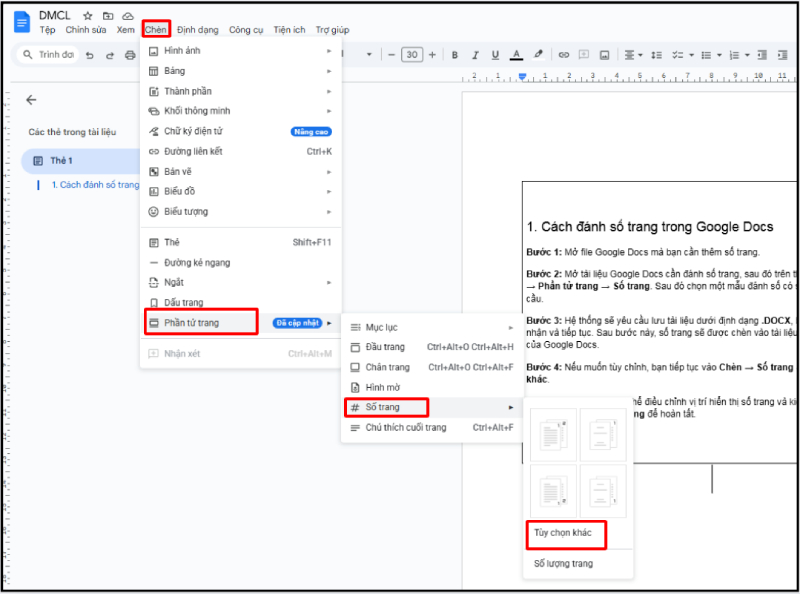Open the line spacing icon
Viewport: 800px width, 594px height.
click(x=656, y=55)
